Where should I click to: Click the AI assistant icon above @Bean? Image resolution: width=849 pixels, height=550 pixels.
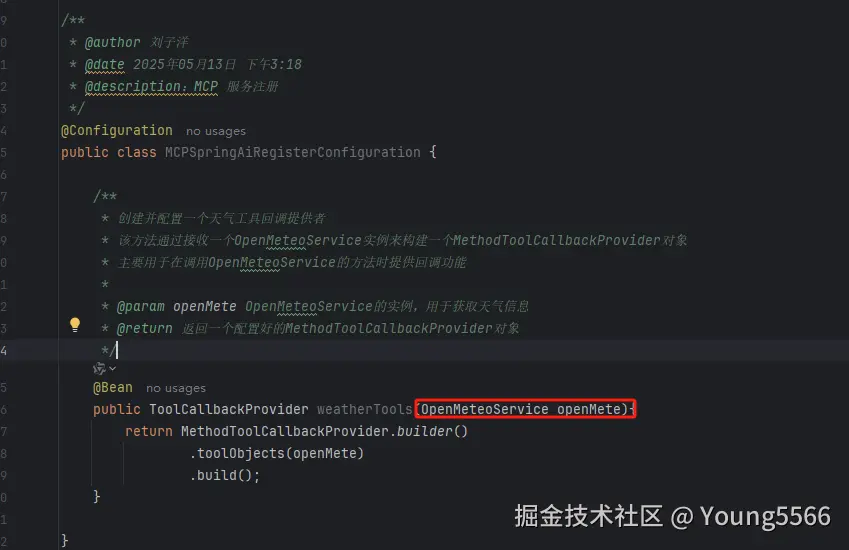tap(99, 369)
